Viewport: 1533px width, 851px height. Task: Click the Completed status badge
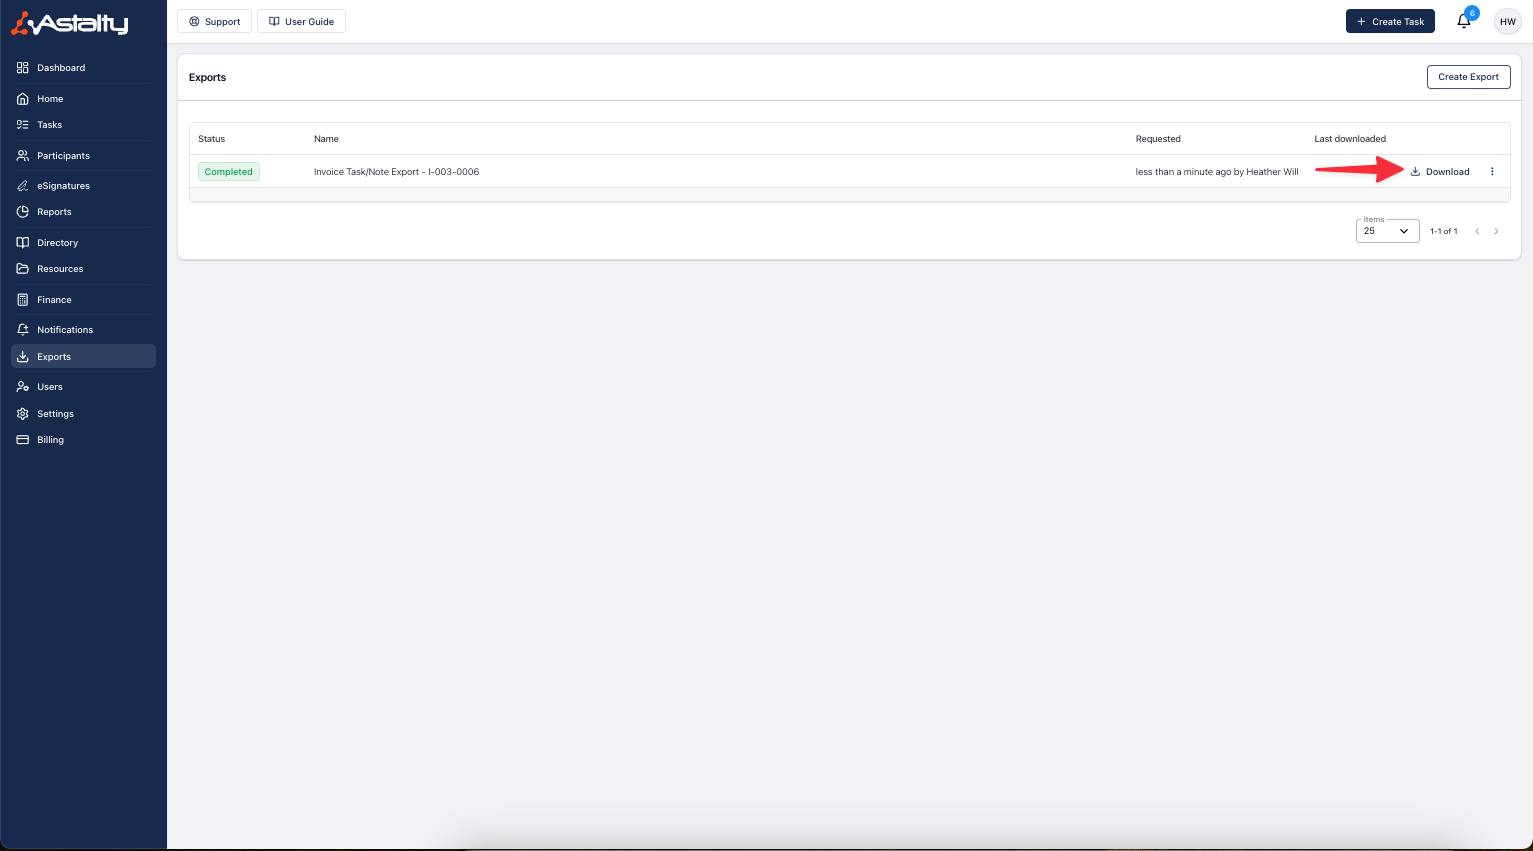(229, 172)
